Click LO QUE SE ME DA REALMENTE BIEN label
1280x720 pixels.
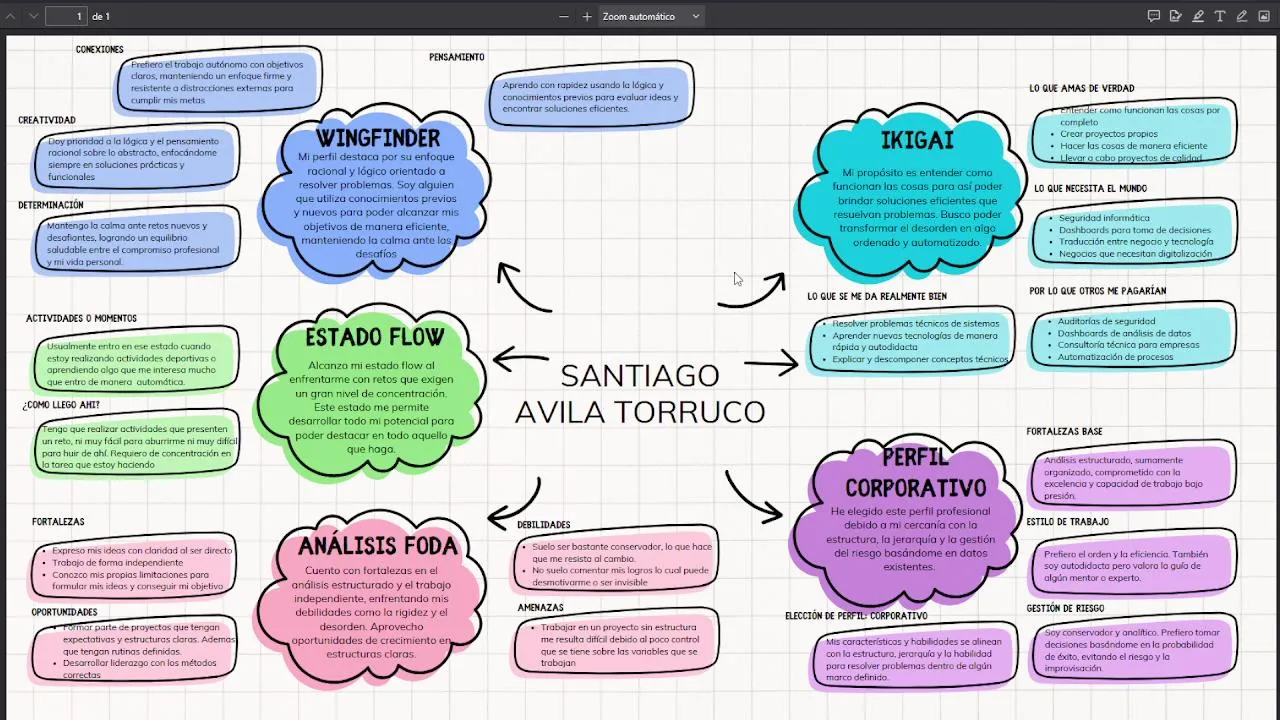point(877,296)
